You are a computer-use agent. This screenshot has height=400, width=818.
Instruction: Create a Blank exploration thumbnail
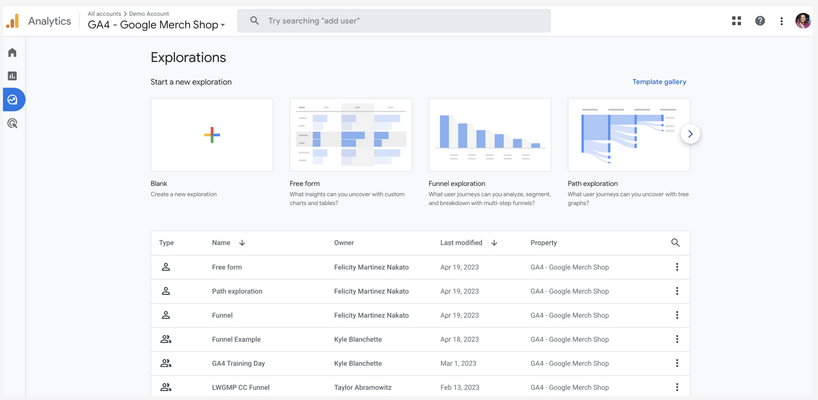(x=212, y=135)
